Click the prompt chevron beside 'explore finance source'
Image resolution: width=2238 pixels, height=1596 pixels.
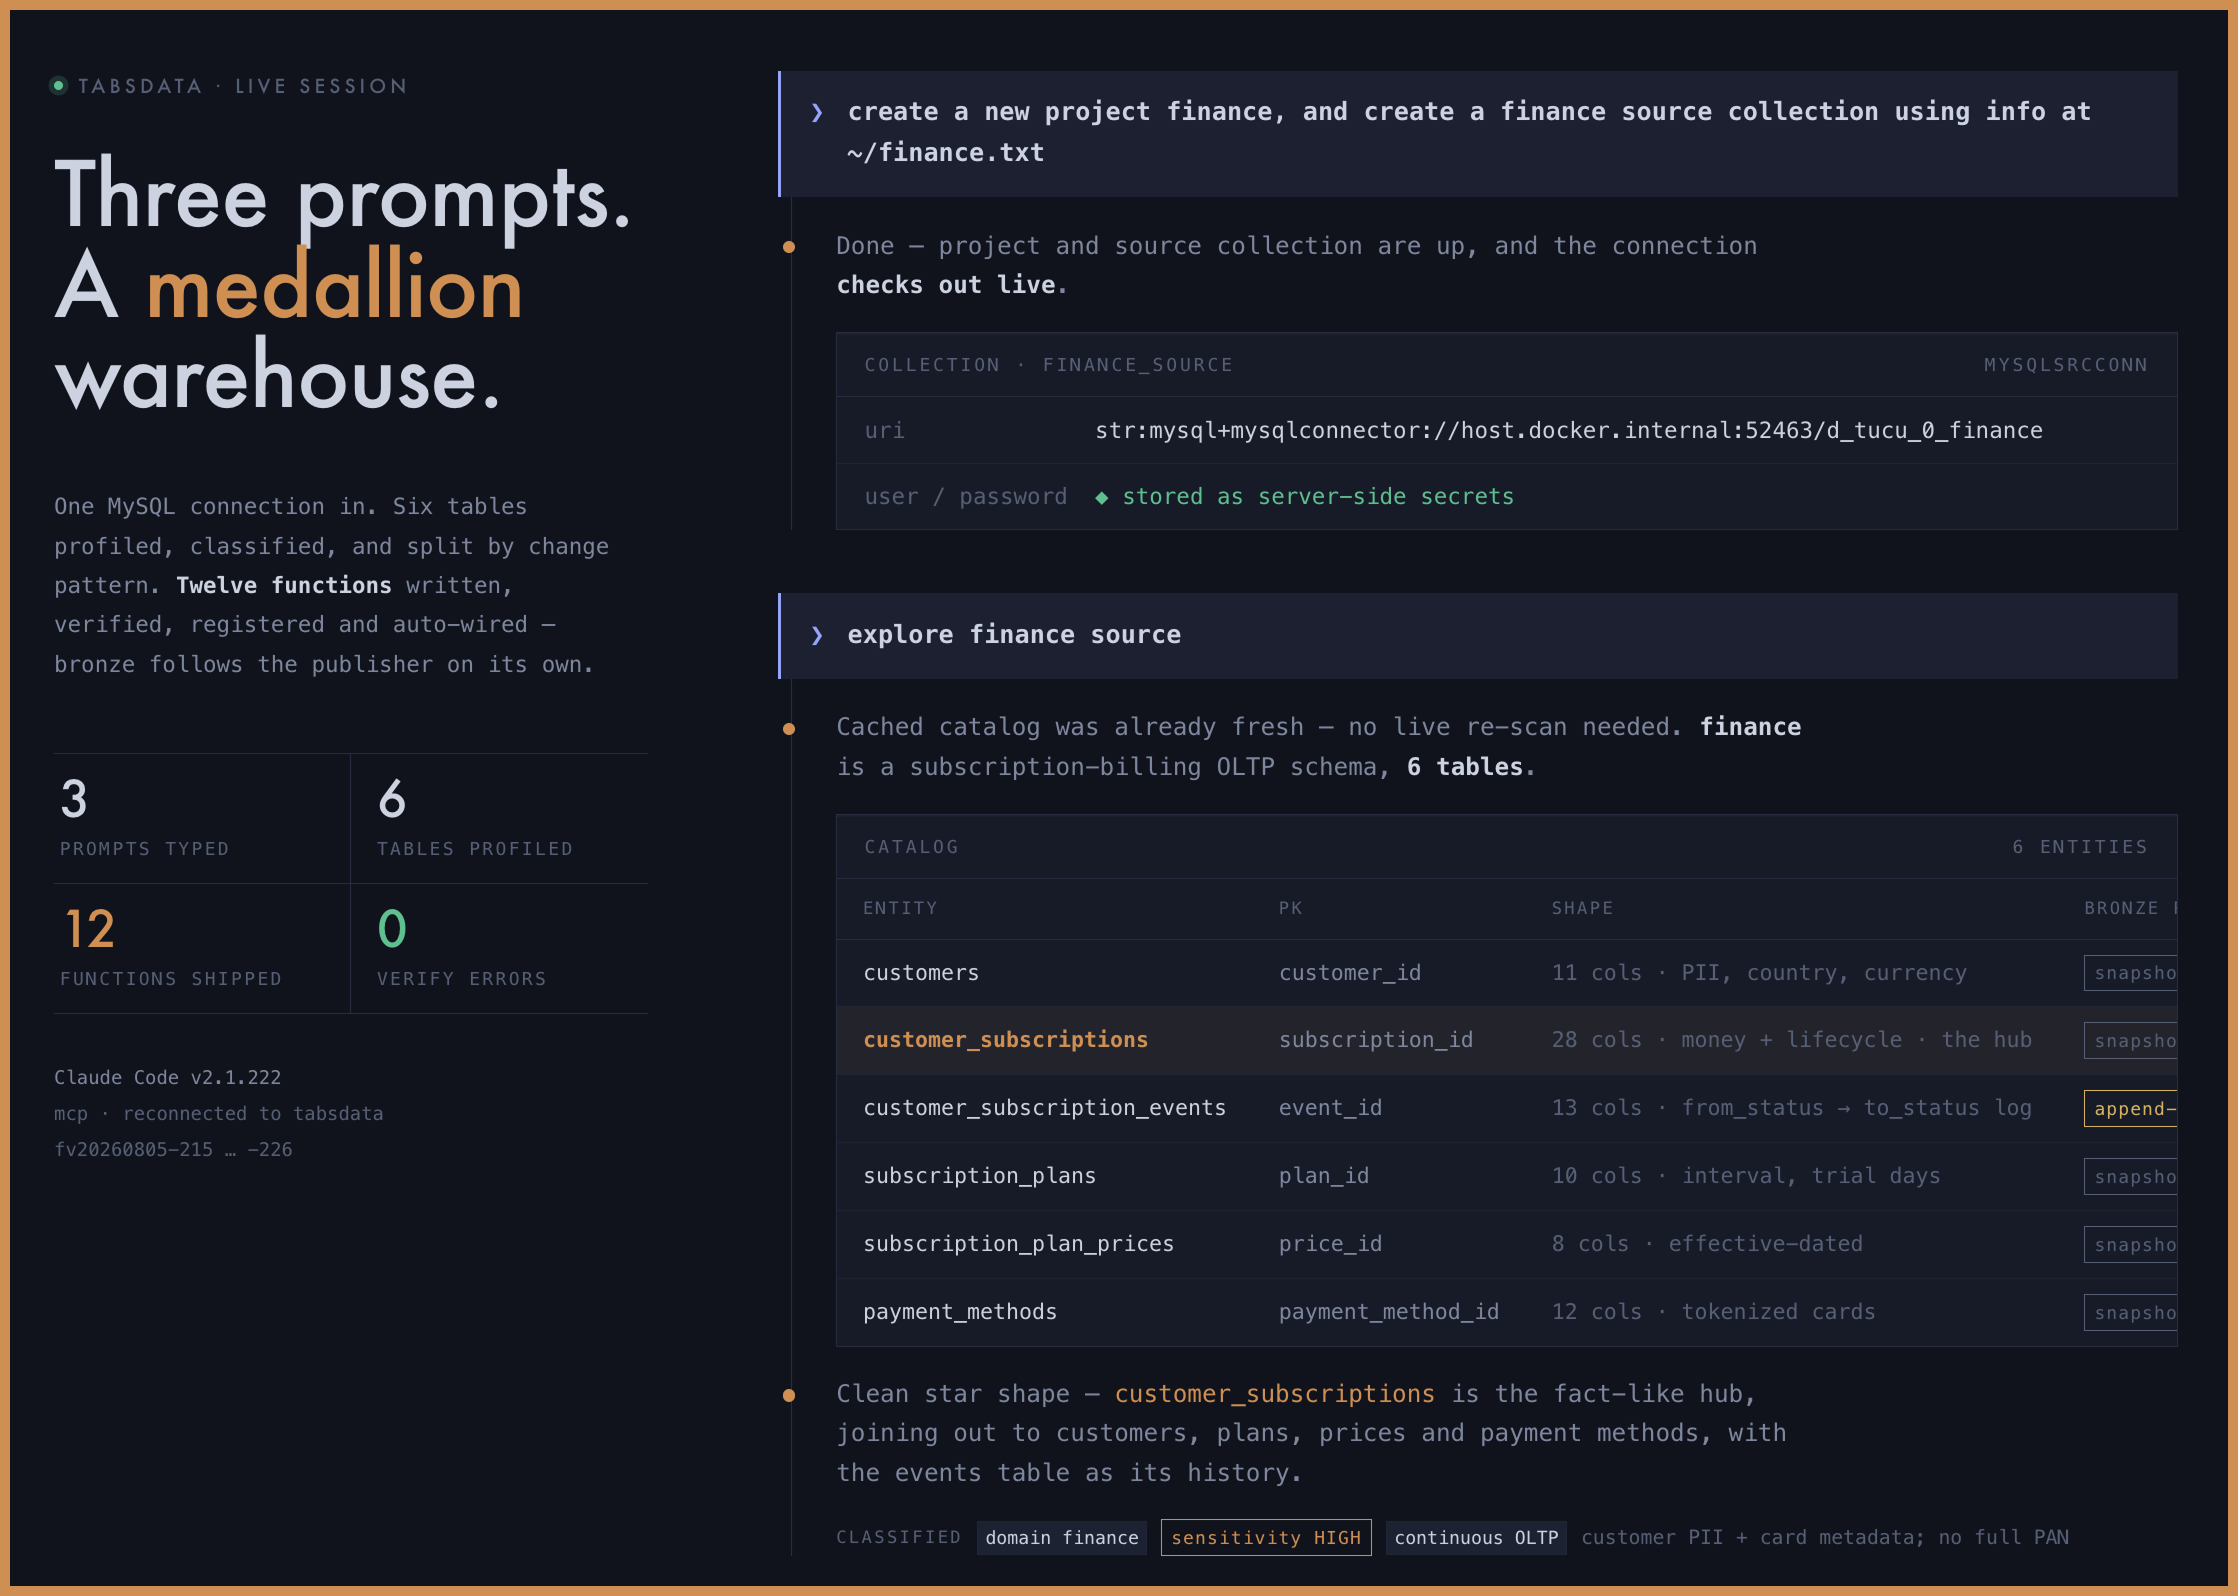coord(817,635)
